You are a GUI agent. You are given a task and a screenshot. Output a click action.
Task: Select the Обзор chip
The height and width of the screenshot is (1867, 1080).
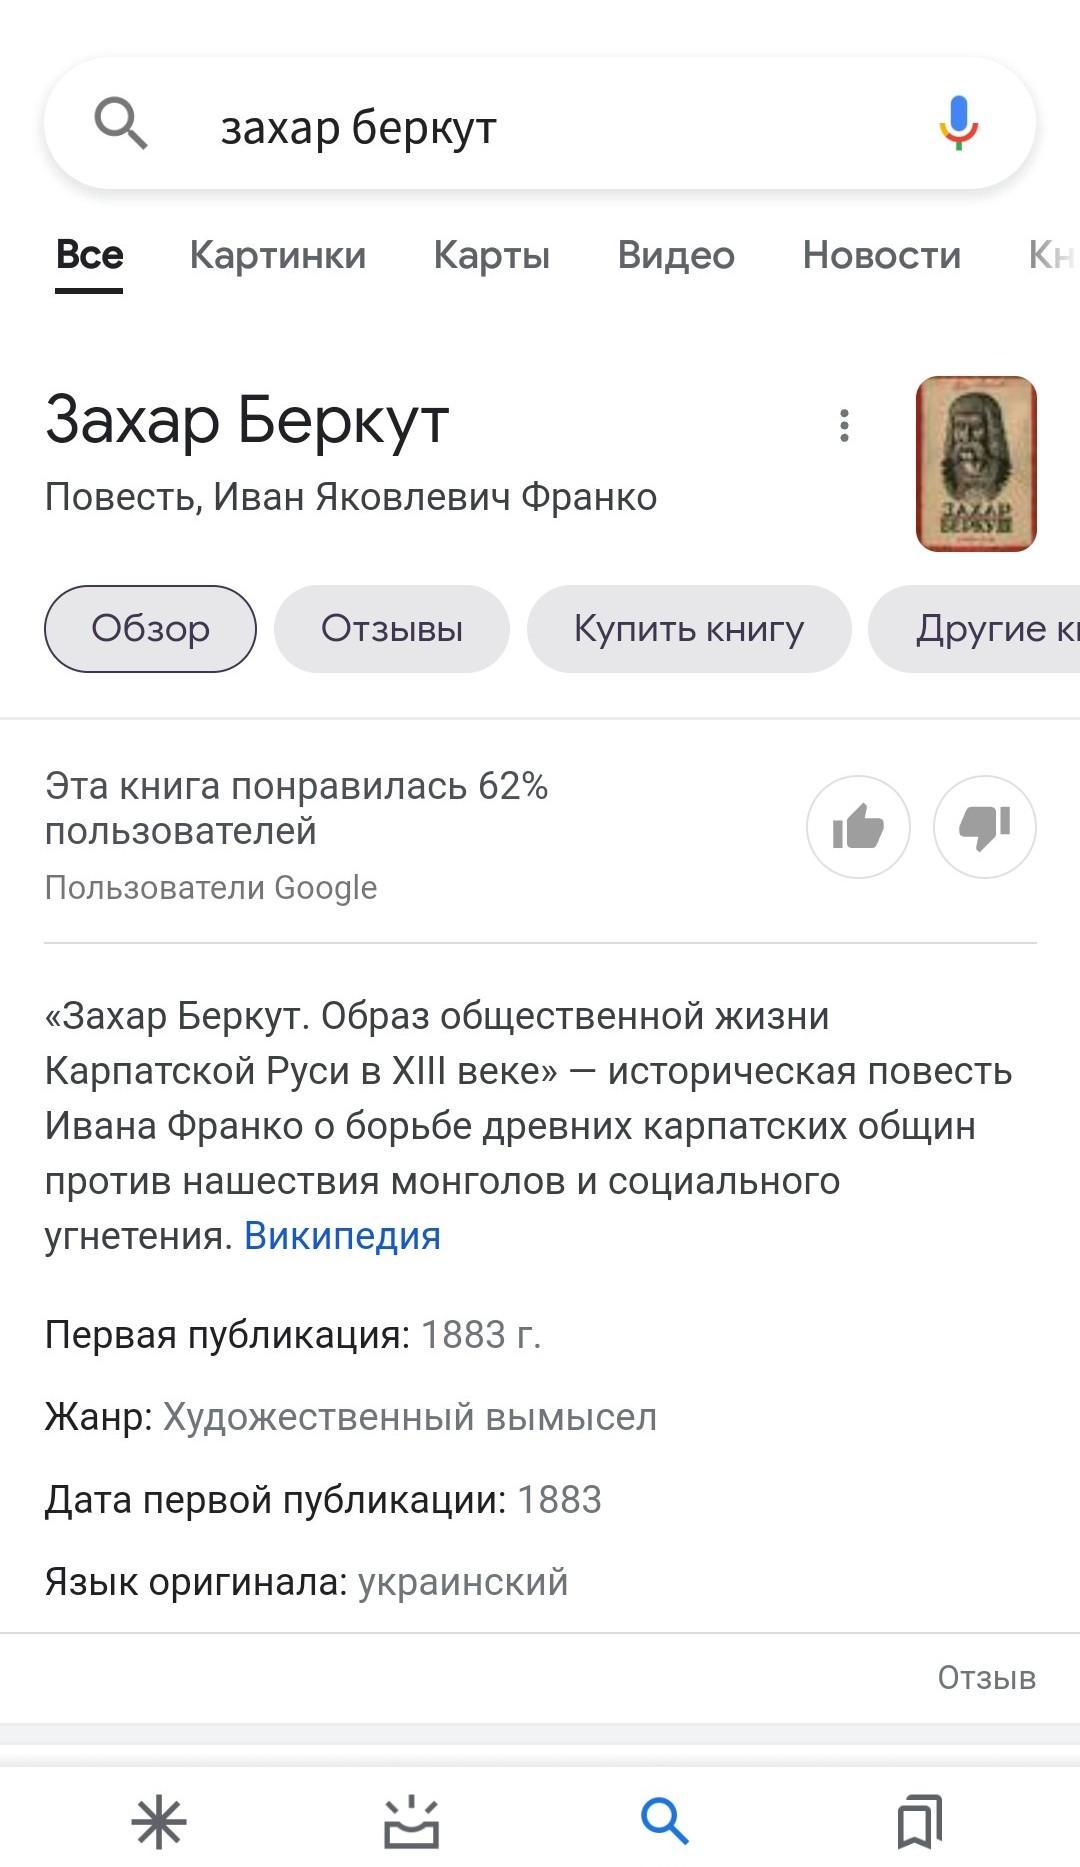(150, 629)
